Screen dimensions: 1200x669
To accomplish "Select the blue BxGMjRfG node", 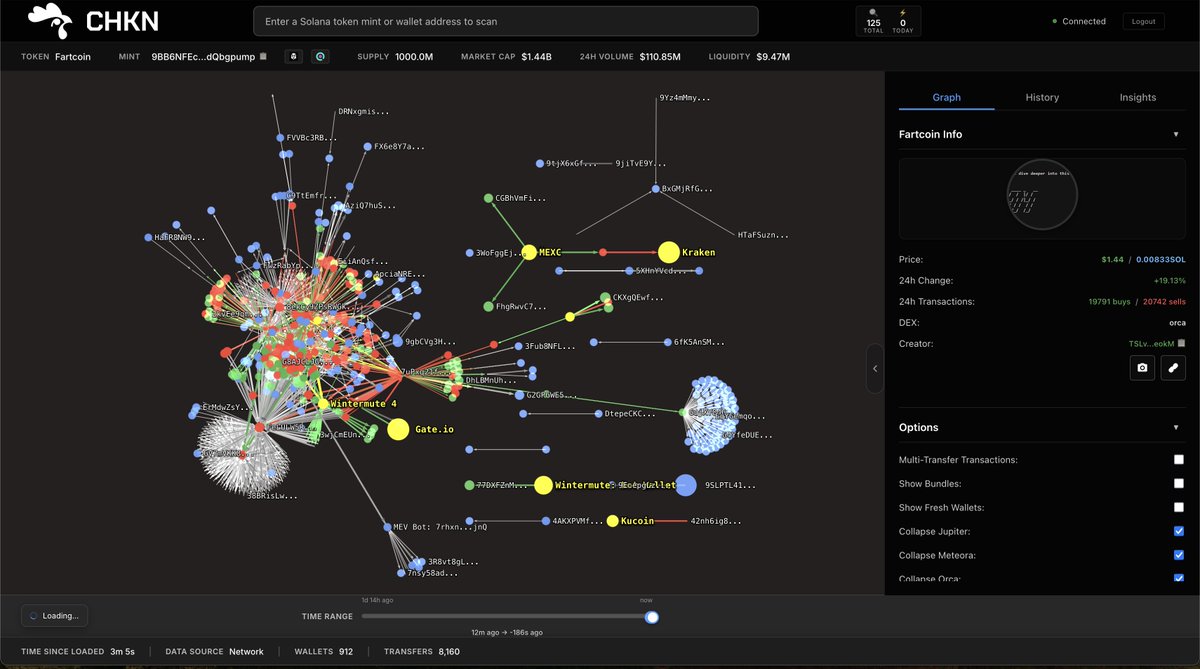I will [656, 188].
